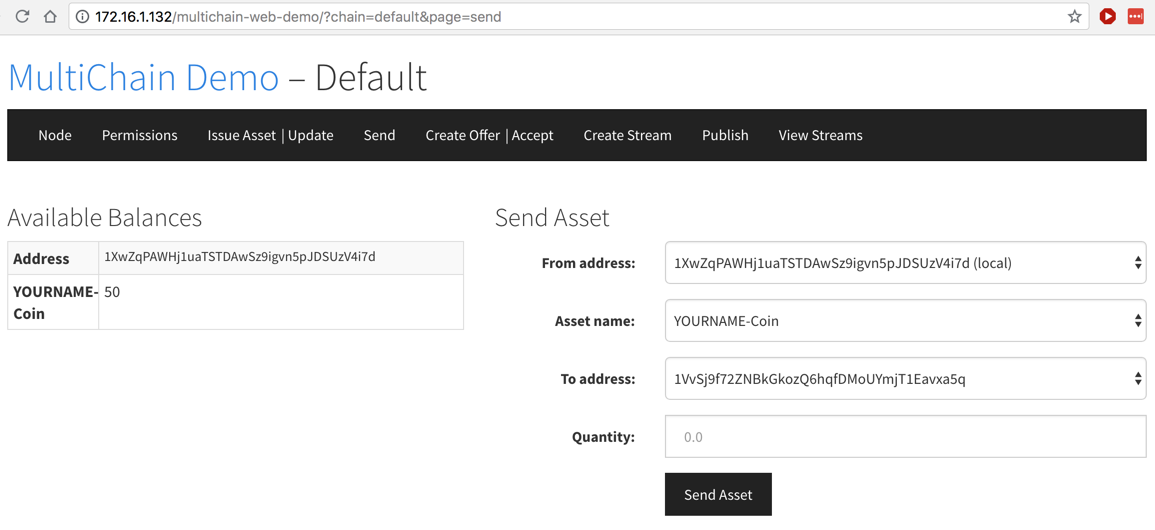This screenshot has width=1155, height=530.
Task: Open the Create Stream page
Action: click(627, 135)
